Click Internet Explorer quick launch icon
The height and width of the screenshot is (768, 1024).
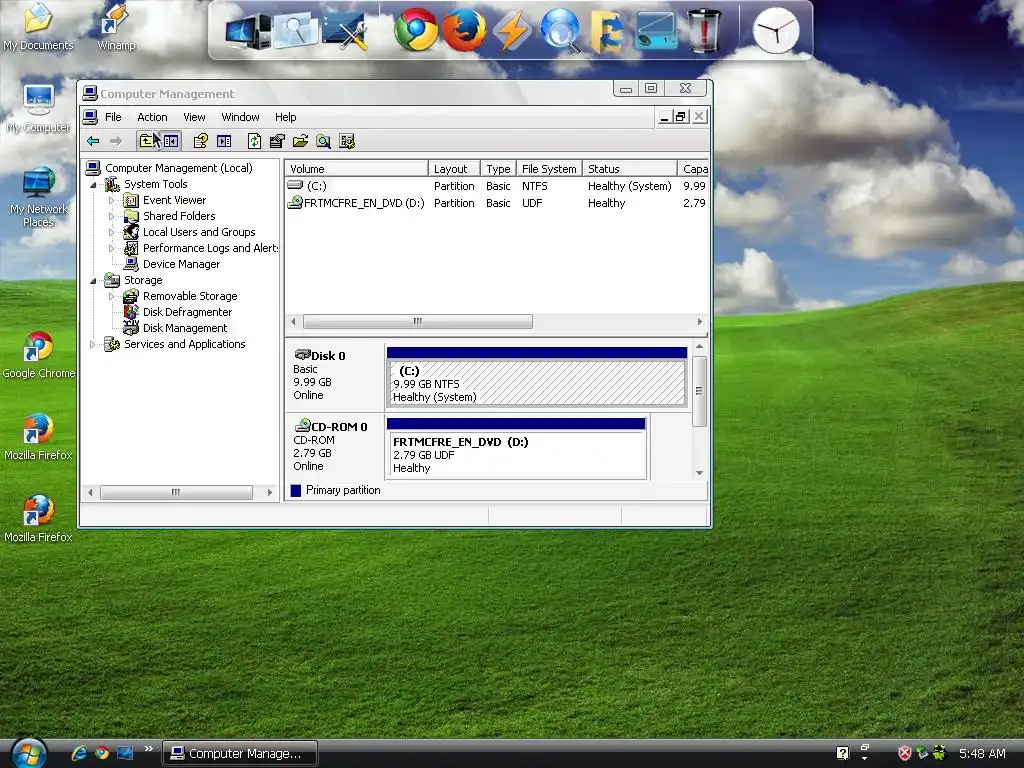tap(80, 753)
